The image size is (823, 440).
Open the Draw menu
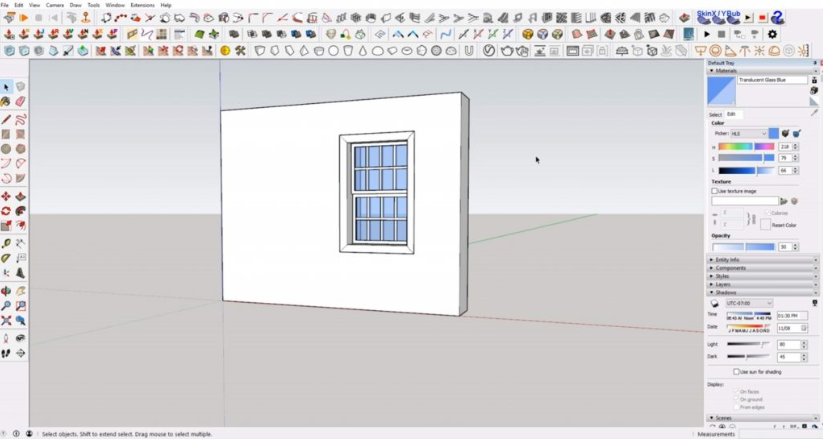tap(76, 5)
